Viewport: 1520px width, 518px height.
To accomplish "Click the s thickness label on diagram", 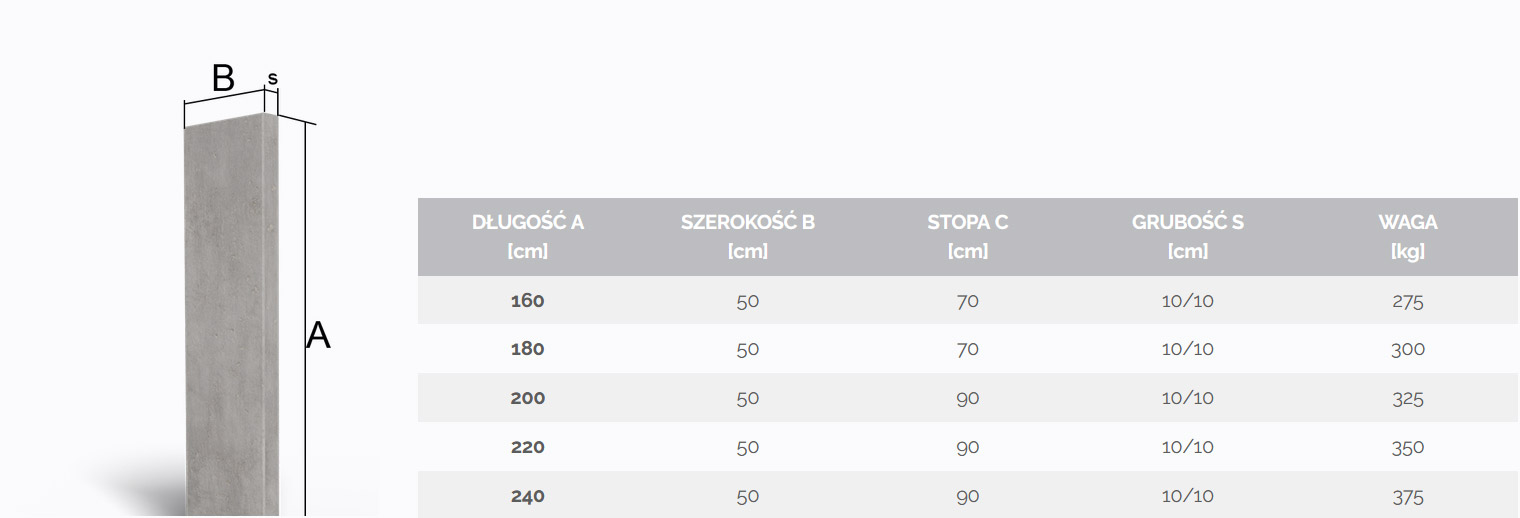I will 272,78.
